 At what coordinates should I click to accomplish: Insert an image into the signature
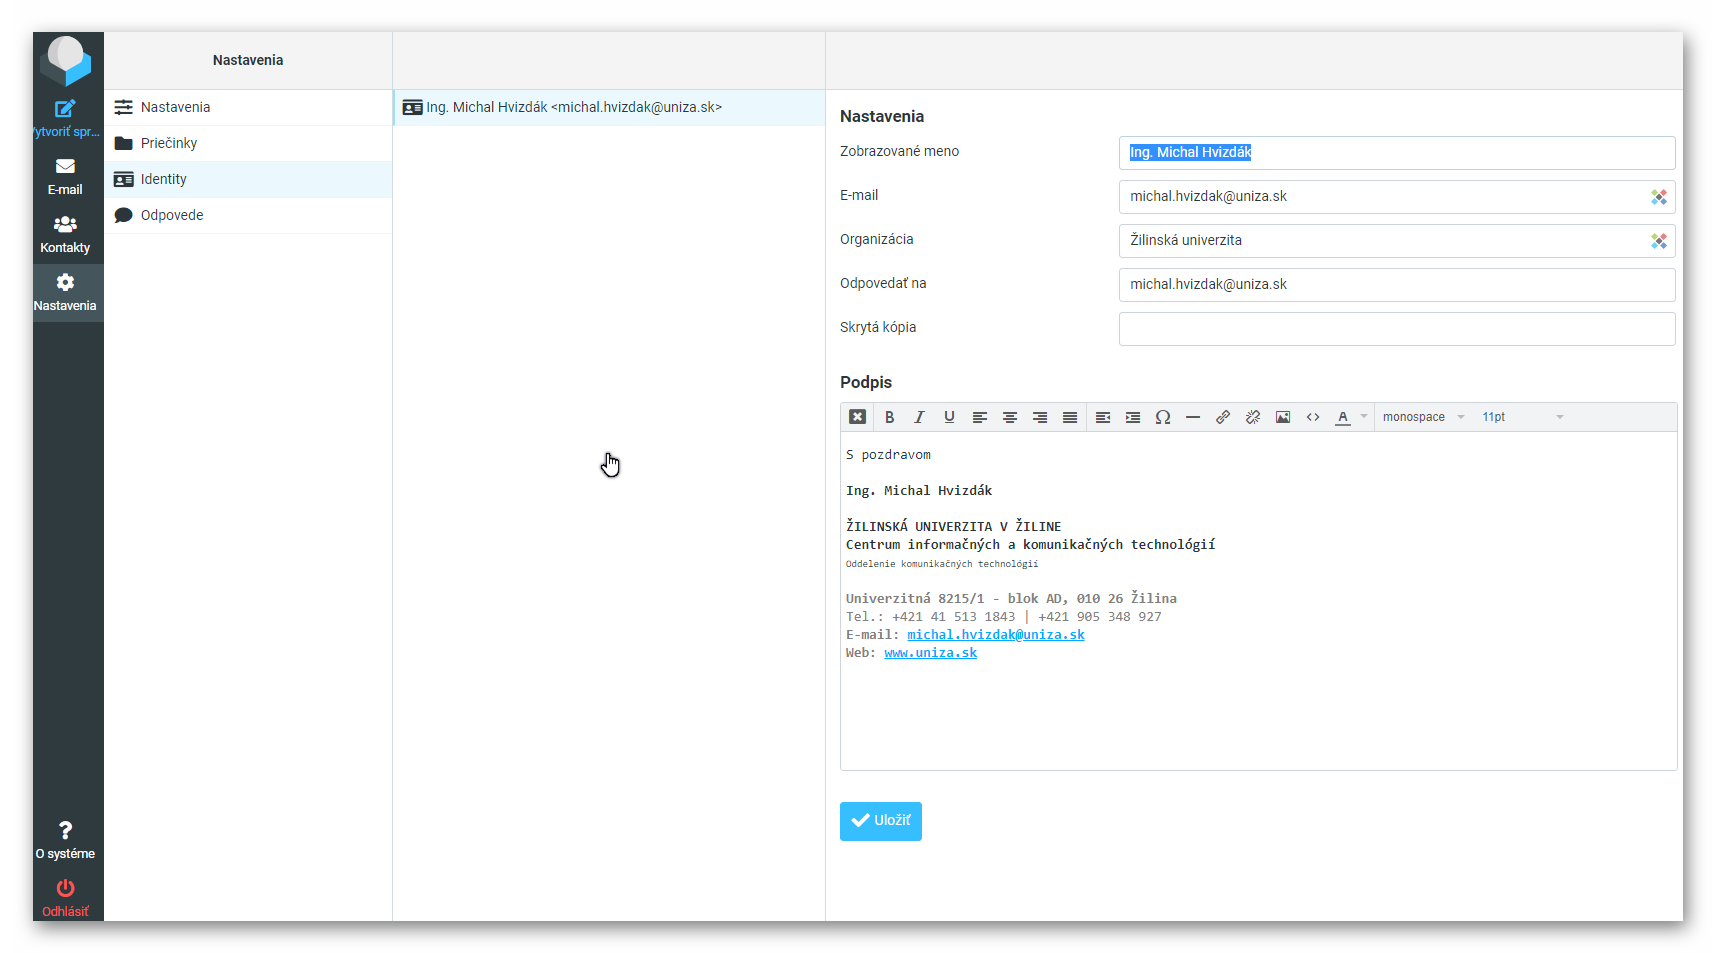tap(1282, 417)
